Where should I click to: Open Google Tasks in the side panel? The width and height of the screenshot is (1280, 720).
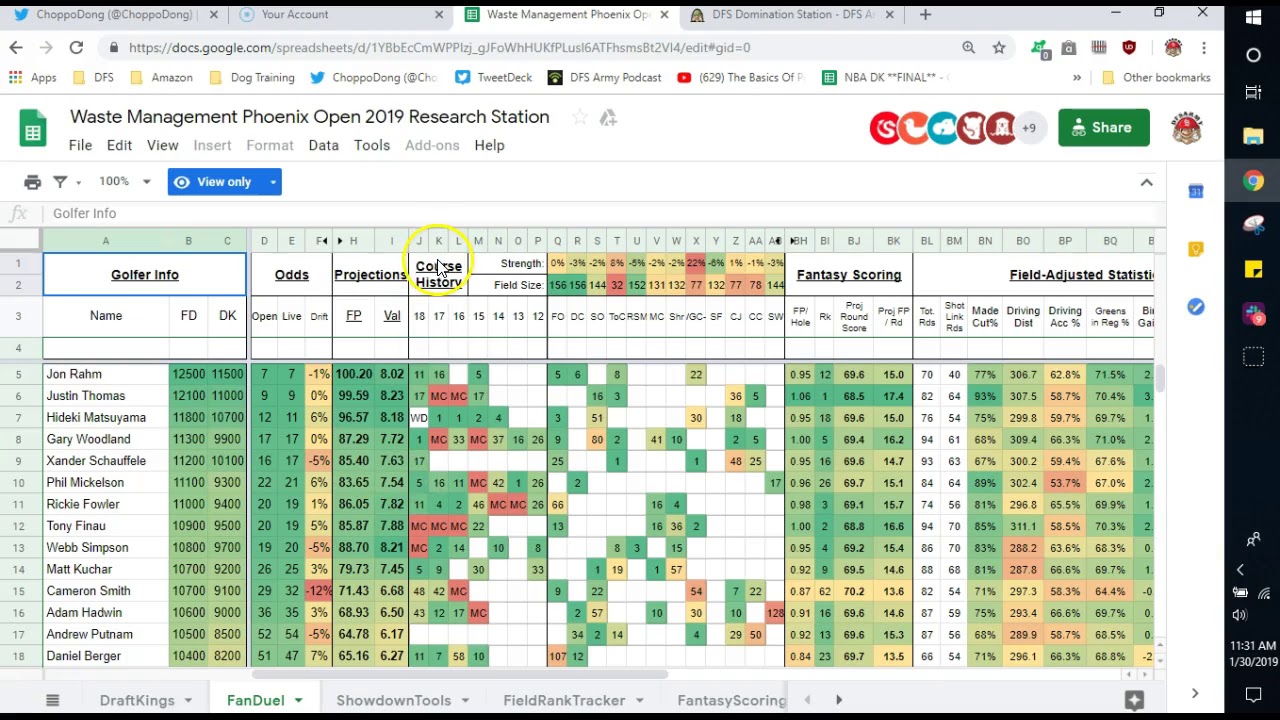pos(1196,307)
